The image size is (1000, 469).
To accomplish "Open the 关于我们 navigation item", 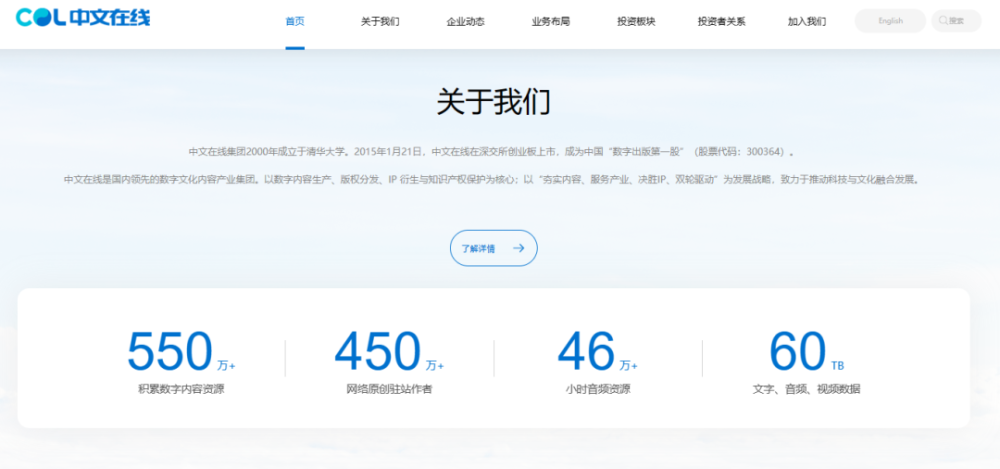I will [380, 21].
